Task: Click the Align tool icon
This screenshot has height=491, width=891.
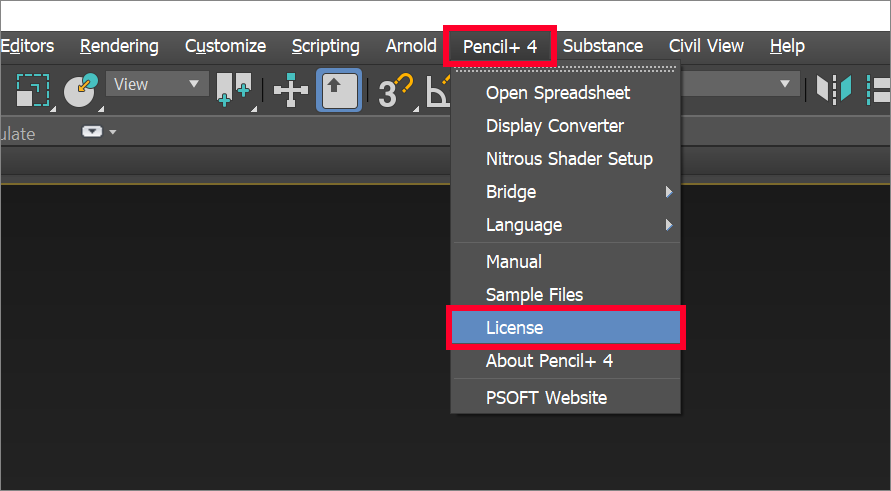Action: (x=878, y=90)
